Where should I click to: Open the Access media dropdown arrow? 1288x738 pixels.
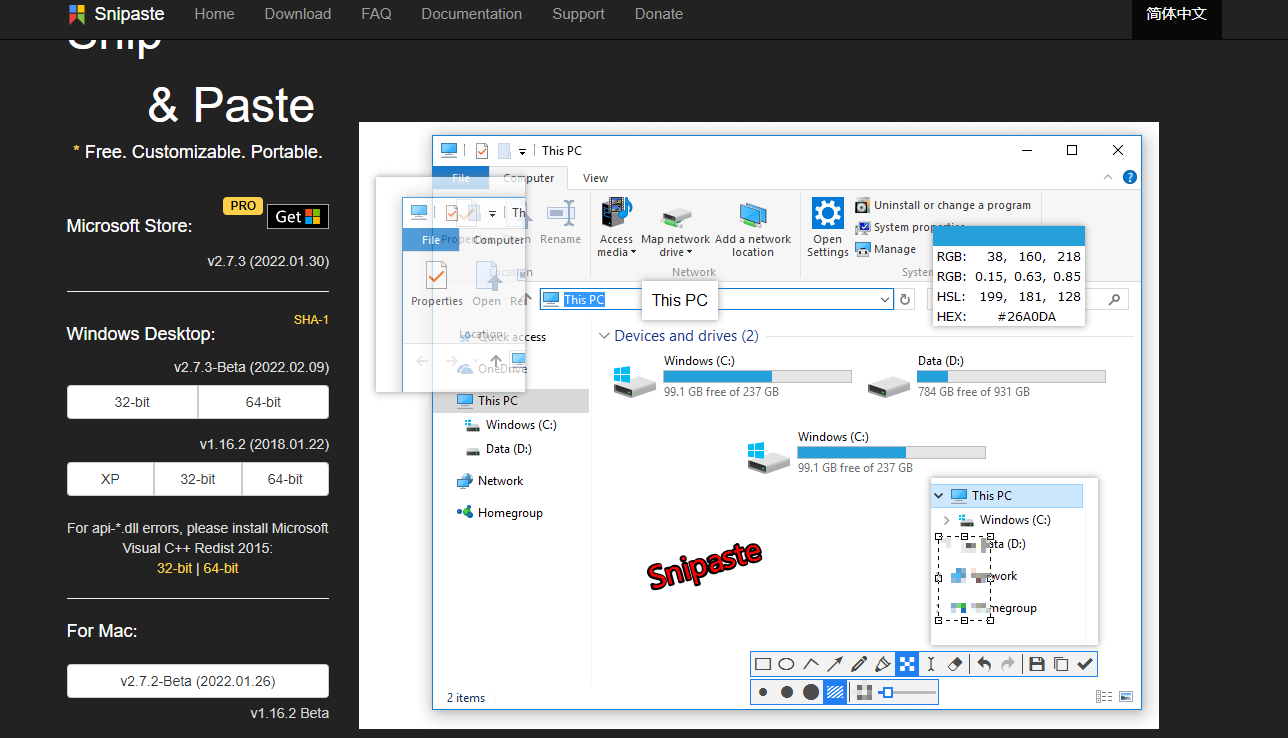[633, 253]
